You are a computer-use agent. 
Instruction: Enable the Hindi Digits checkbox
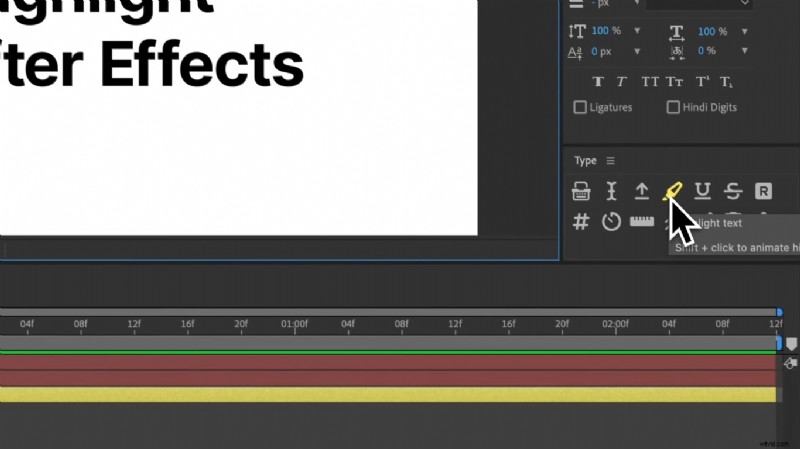tap(673, 107)
